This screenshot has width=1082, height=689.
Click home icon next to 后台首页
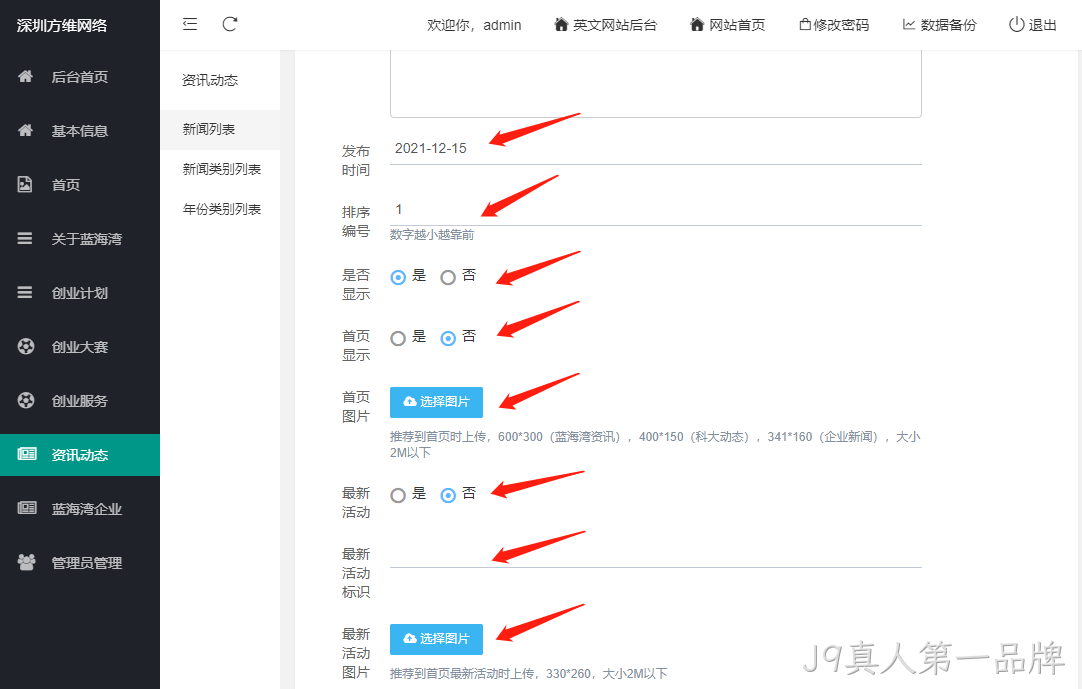tap(26, 77)
